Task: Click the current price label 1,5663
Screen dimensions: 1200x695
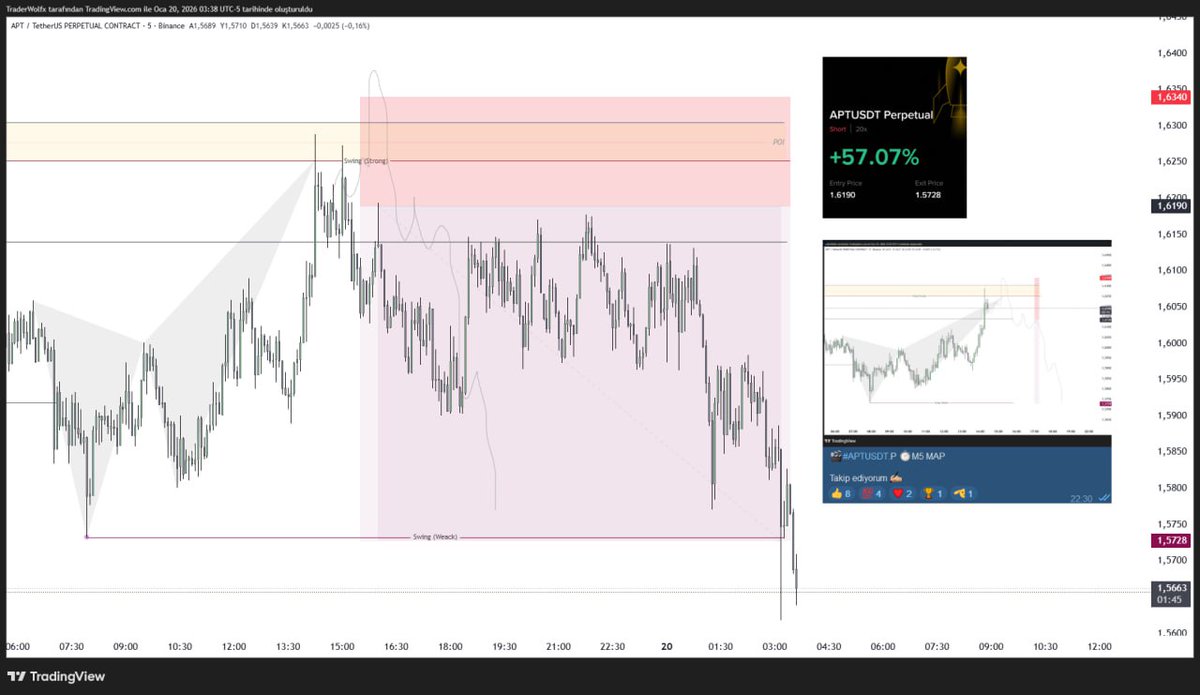Action: (x=1171, y=588)
